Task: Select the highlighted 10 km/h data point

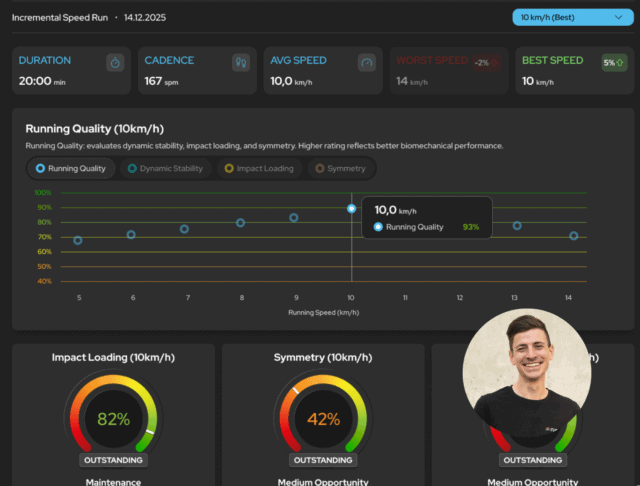Action: 351,209
